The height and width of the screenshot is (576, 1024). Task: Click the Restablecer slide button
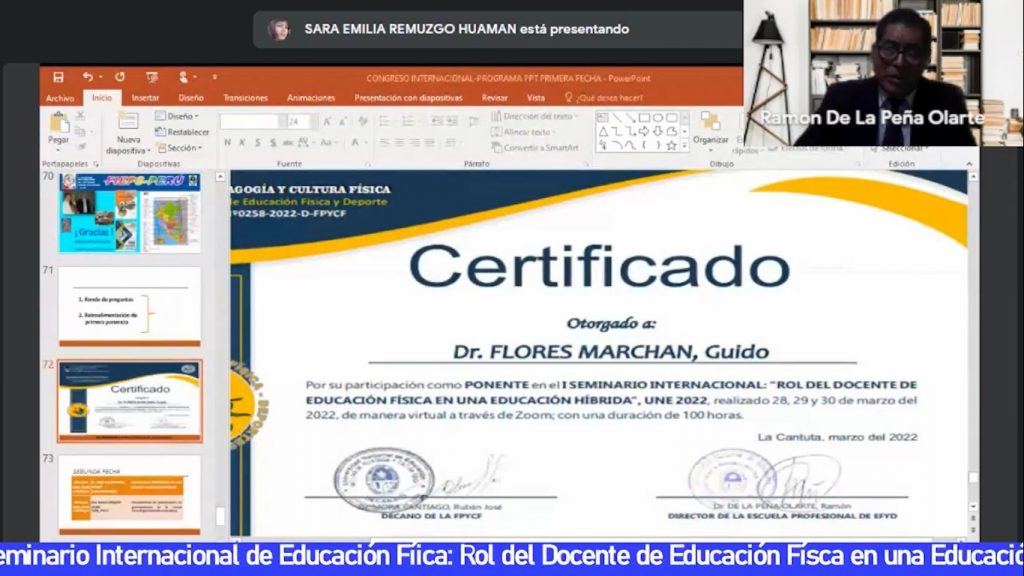pos(182,132)
